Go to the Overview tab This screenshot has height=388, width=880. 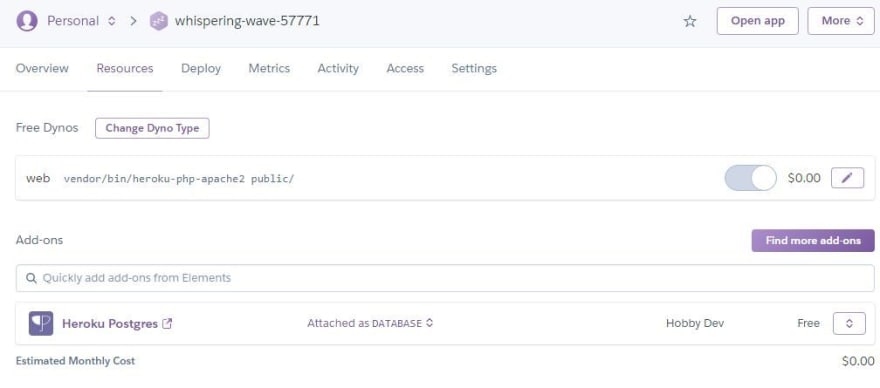coord(42,69)
